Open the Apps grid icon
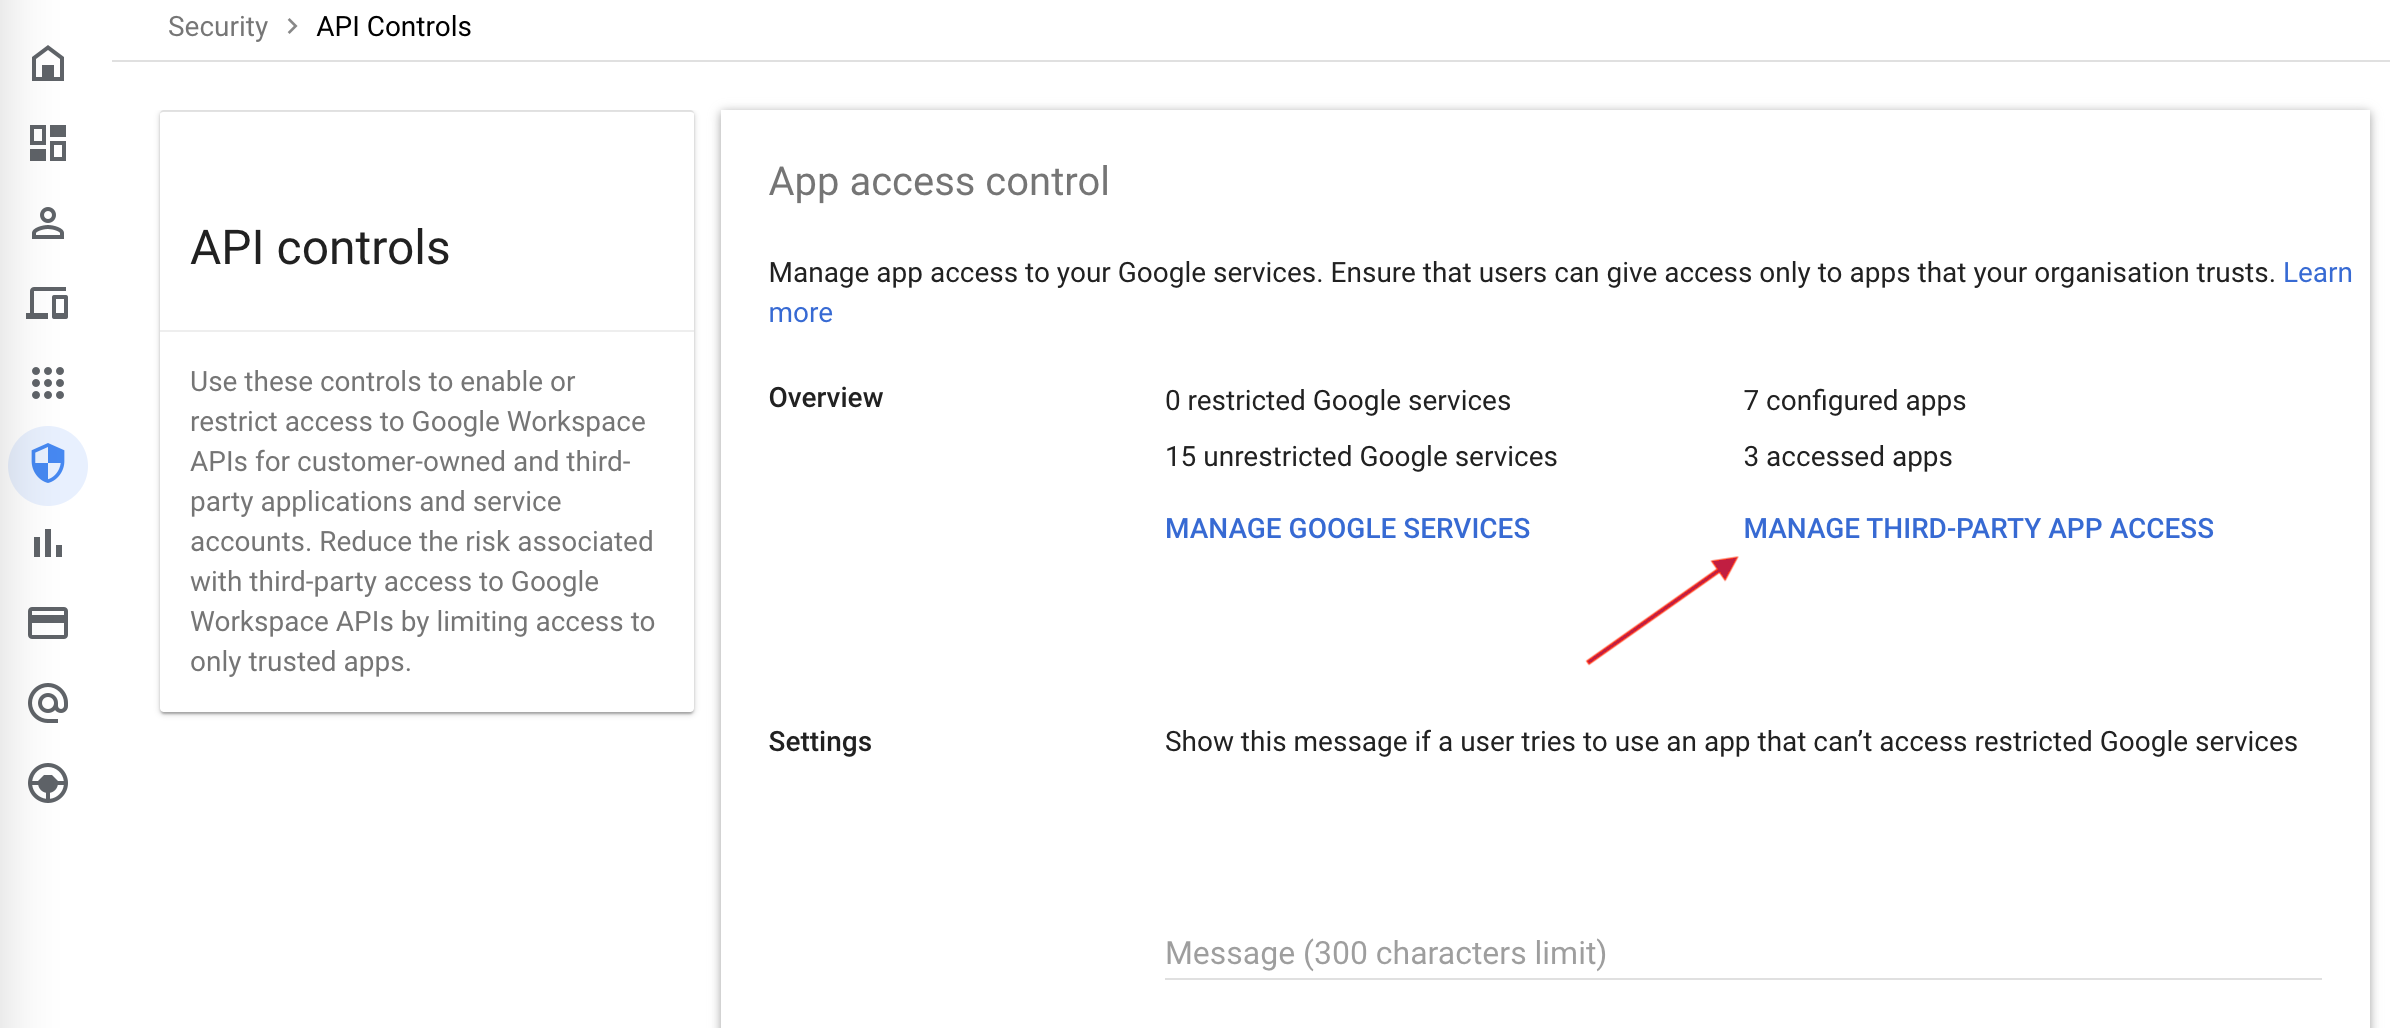Viewport: 2390px width, 1028px height. coord(48,383)
